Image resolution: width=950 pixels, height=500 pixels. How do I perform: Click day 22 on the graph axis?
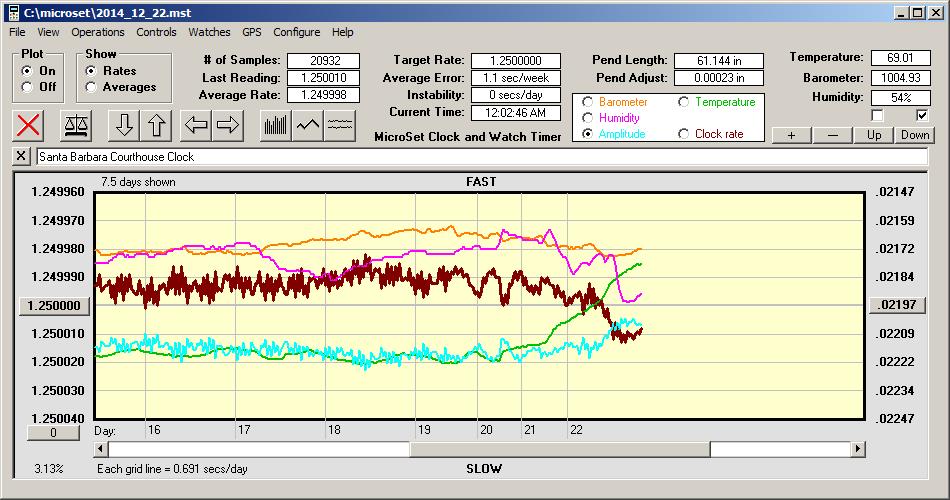point(576,430)
